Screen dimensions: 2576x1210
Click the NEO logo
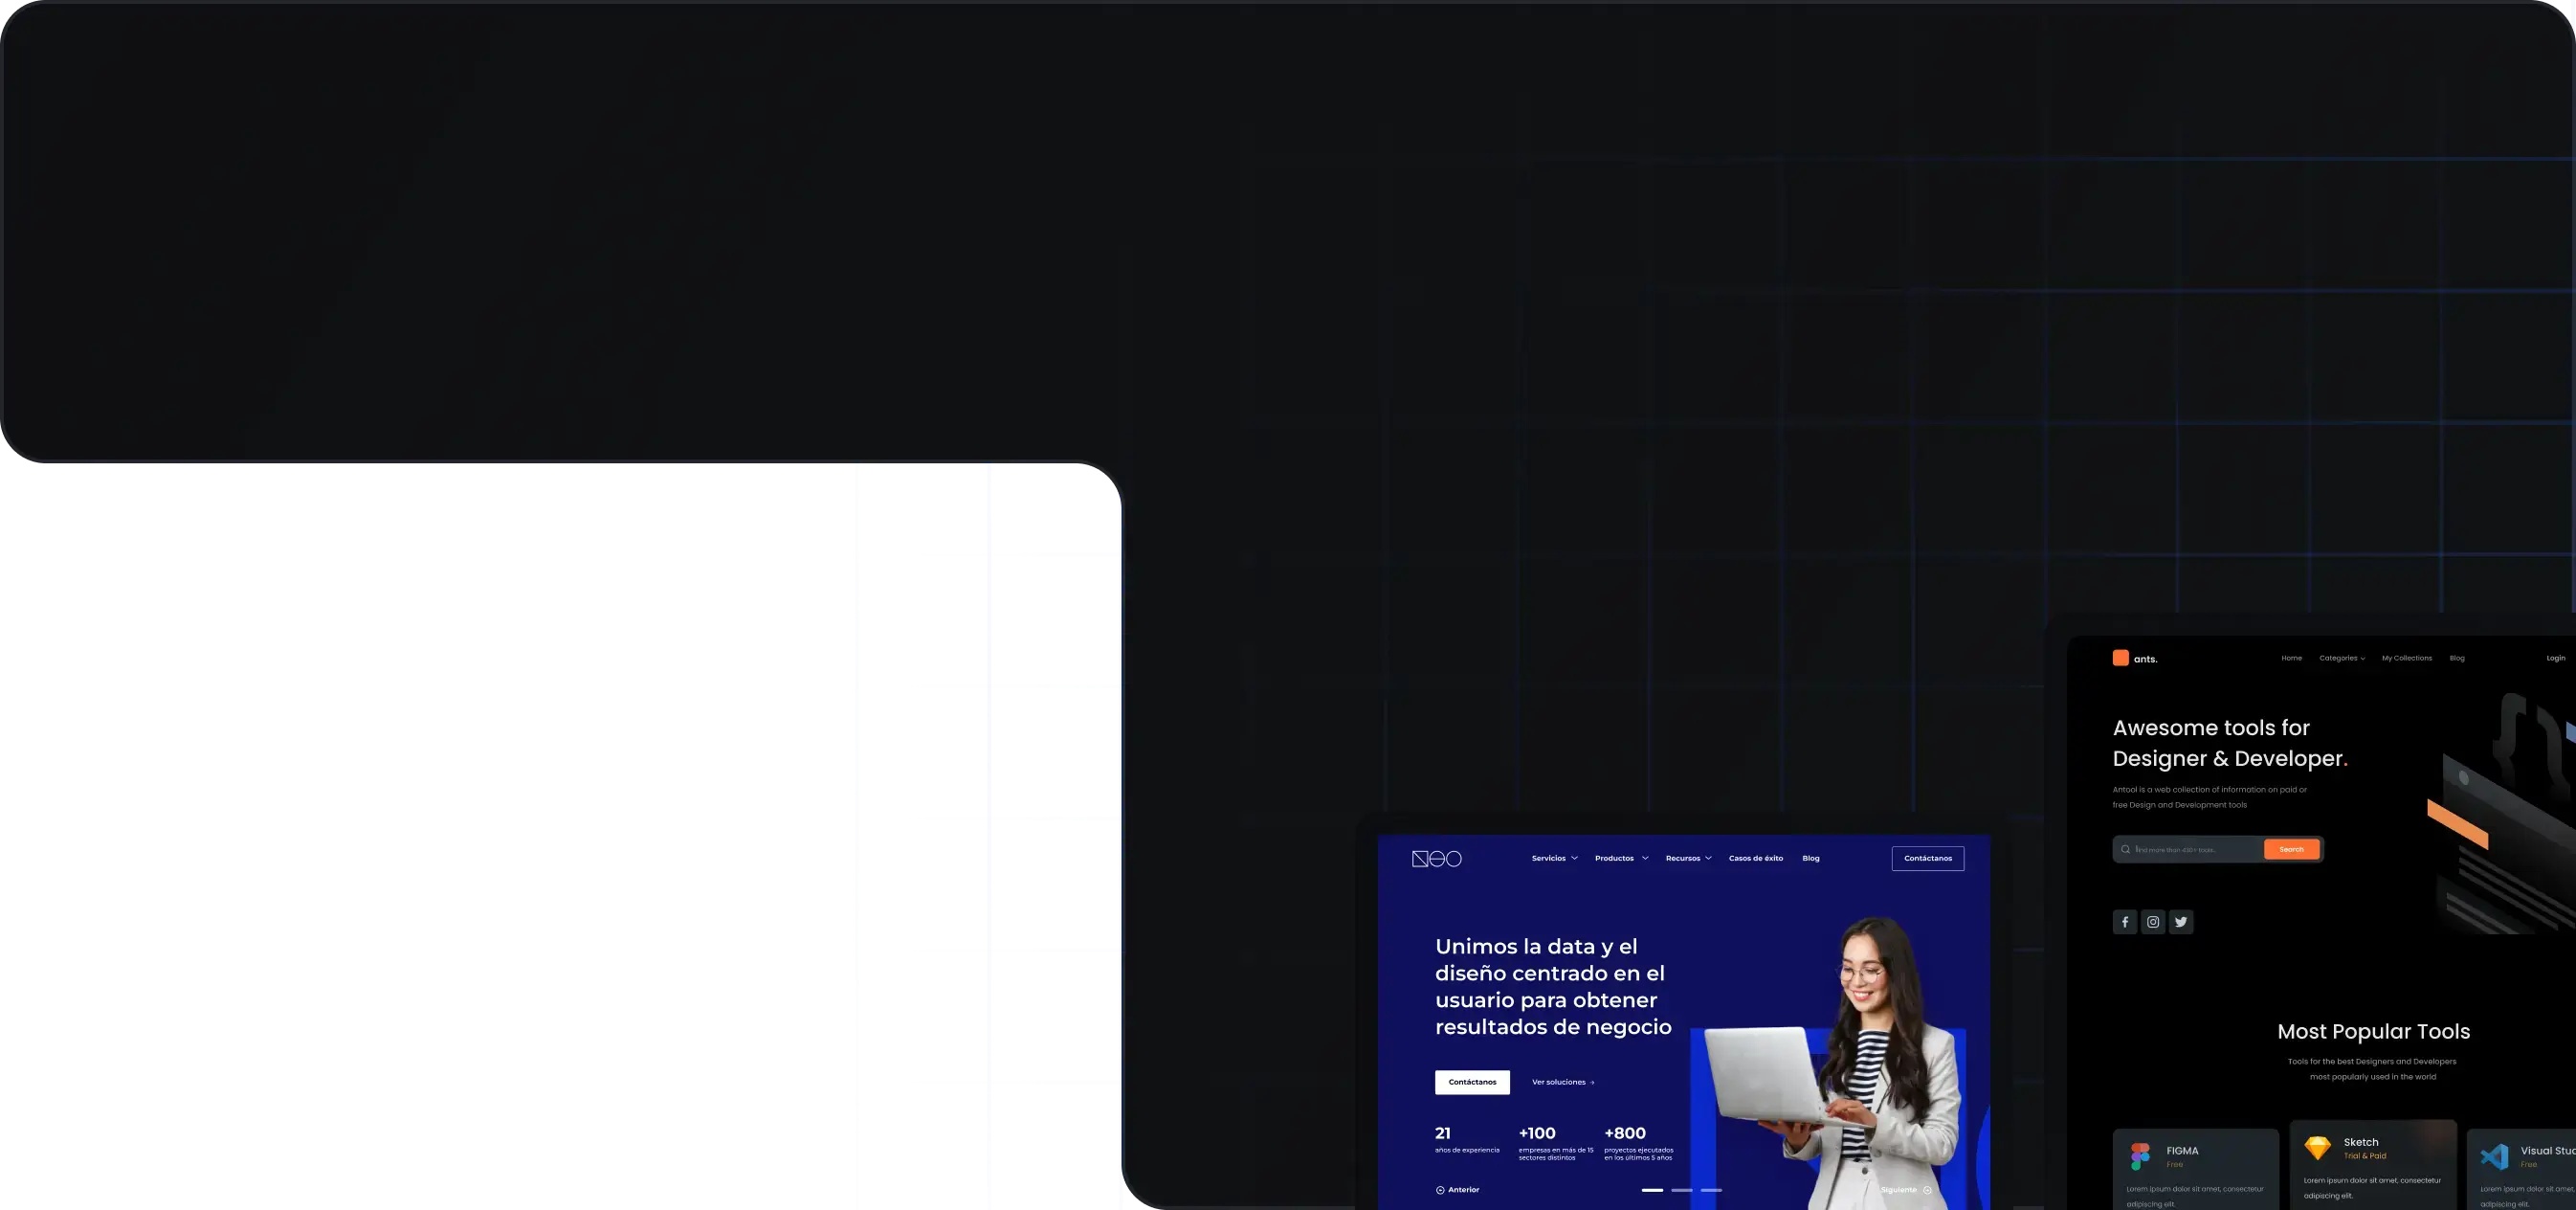coord(1436,859)
